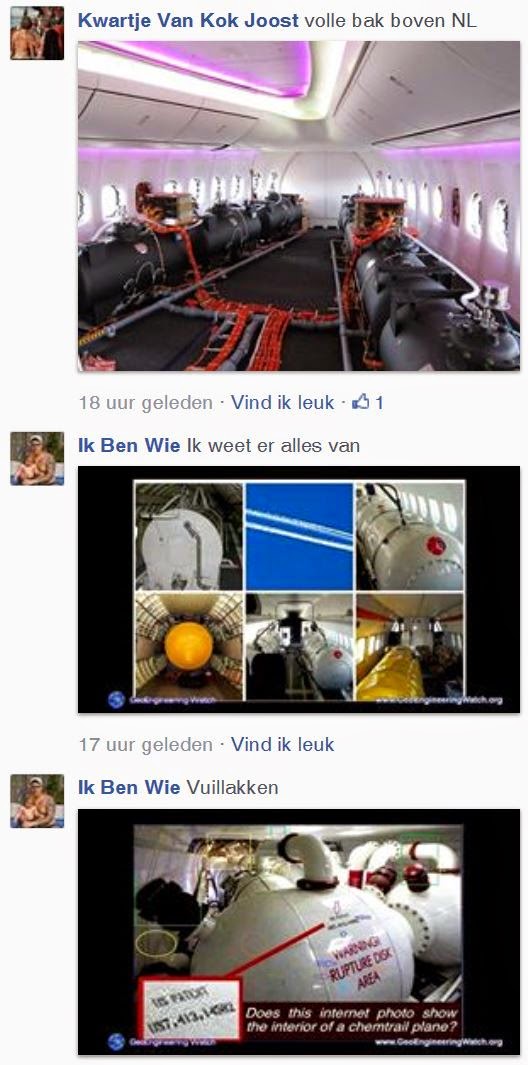Click the thumbs-up like count icon
Viewport: 528px width, 1065px height.
click(x=360, y=402)
